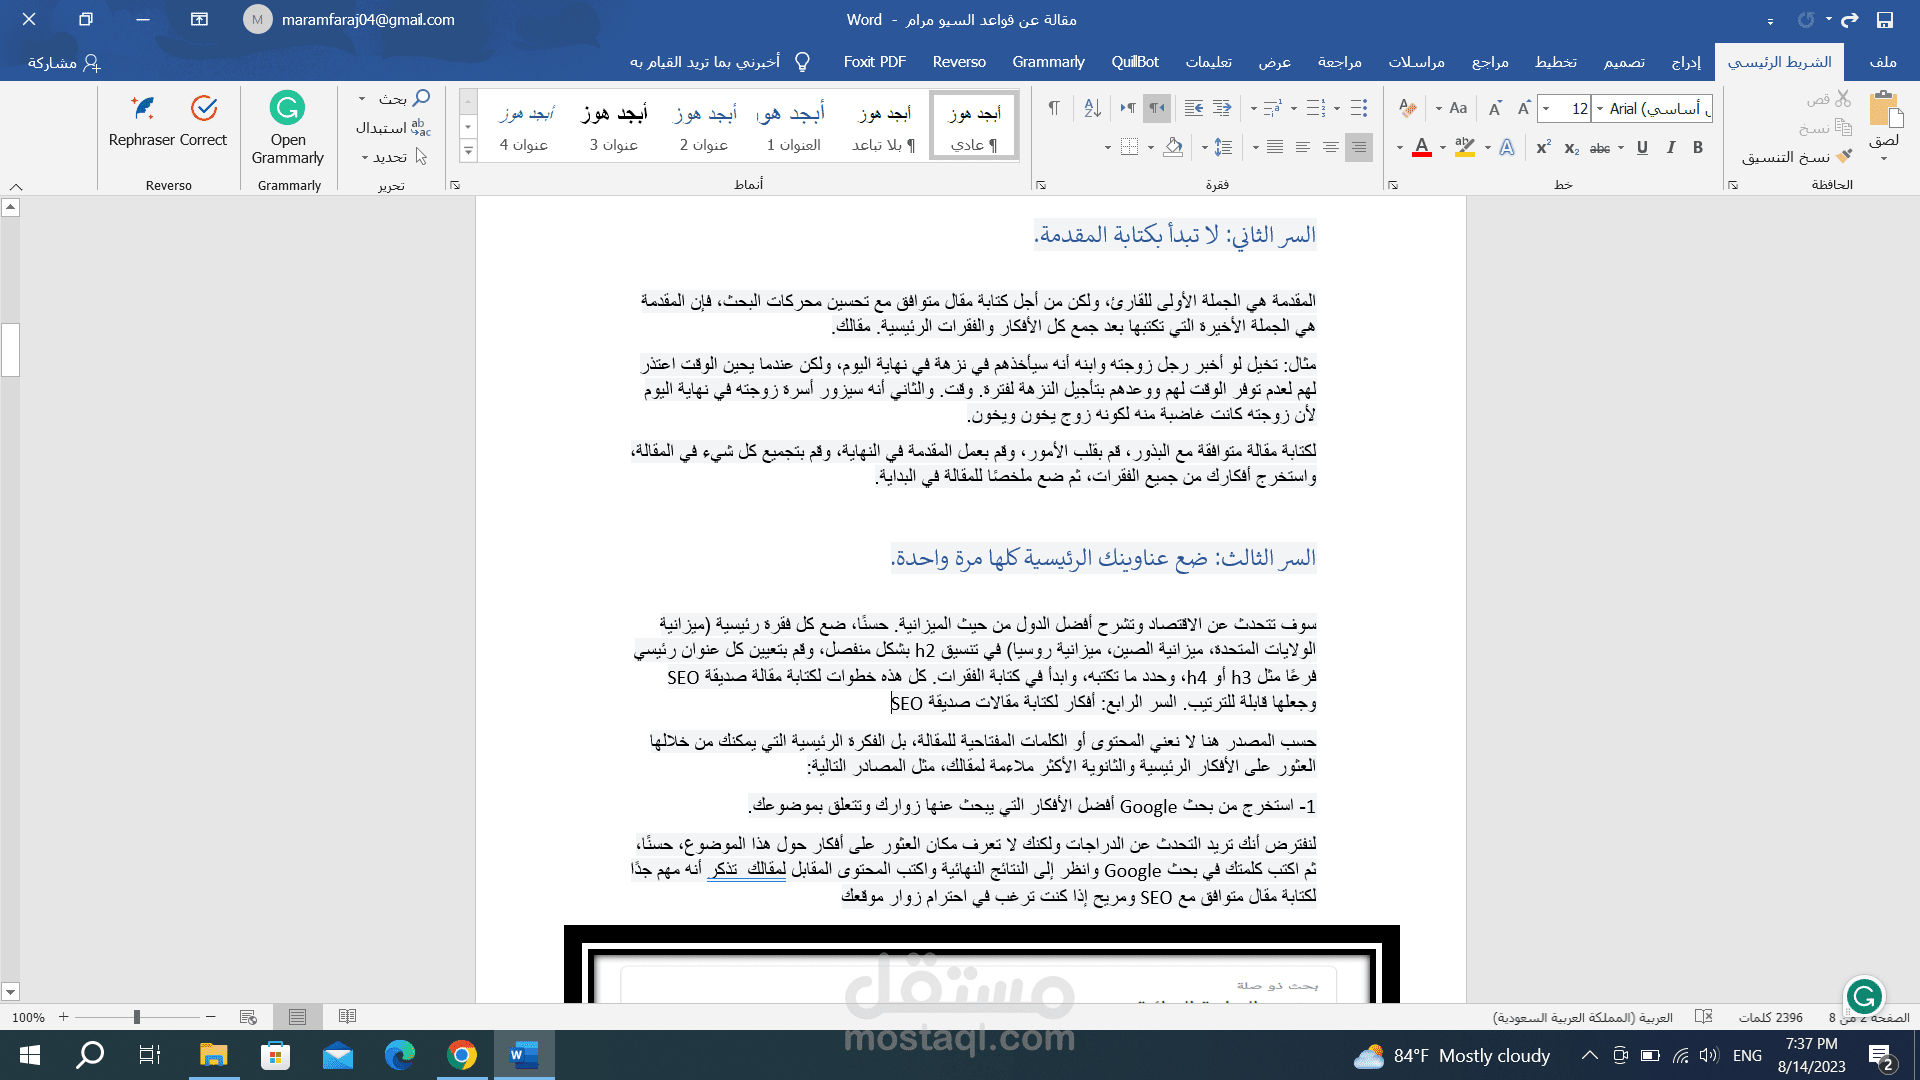Click the Superscript icon

coord(1543,148)
